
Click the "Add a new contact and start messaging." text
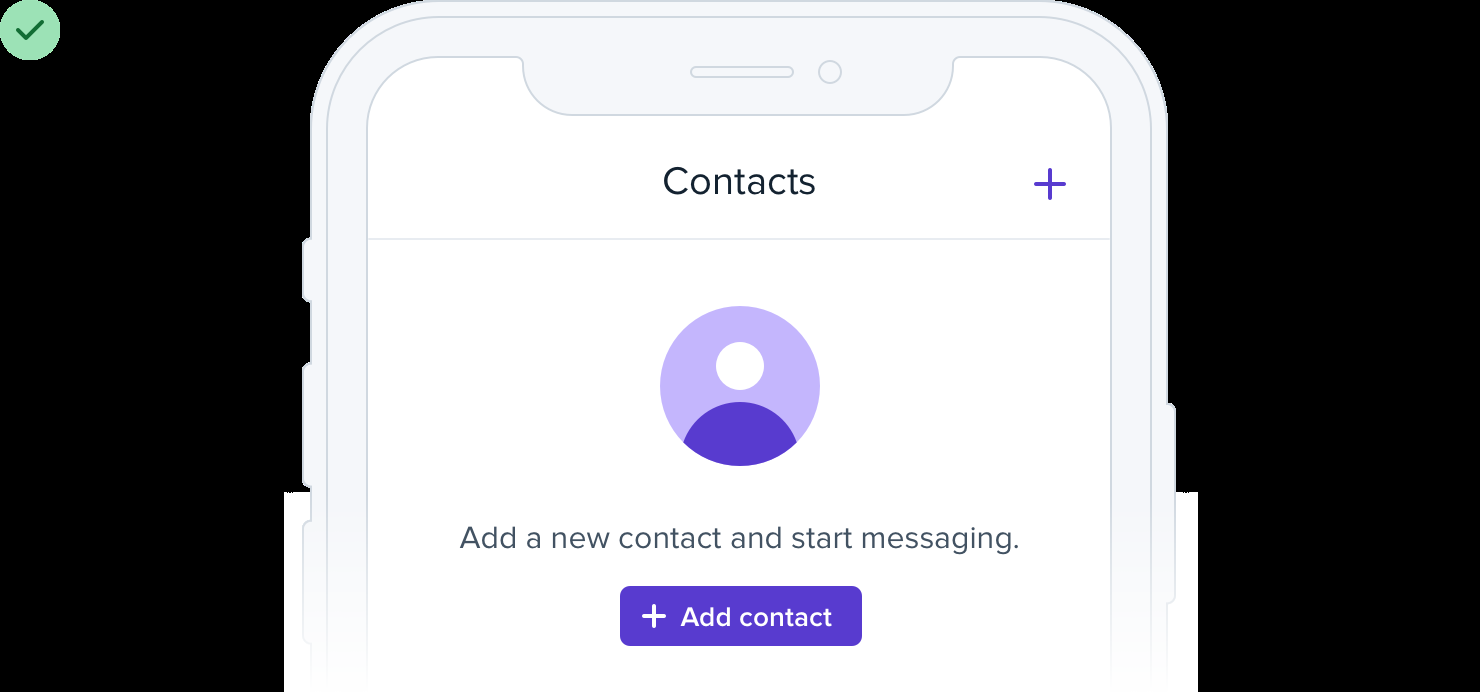[x=739, y=538]
